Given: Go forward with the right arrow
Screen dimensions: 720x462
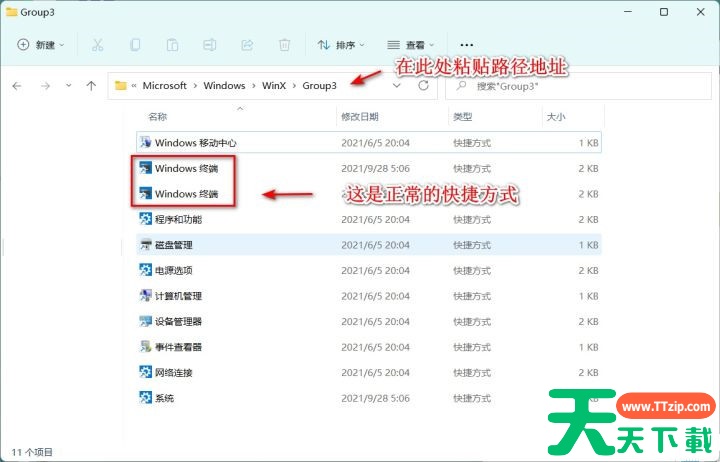Looking at the screenshot, I should tap(45, 86).
